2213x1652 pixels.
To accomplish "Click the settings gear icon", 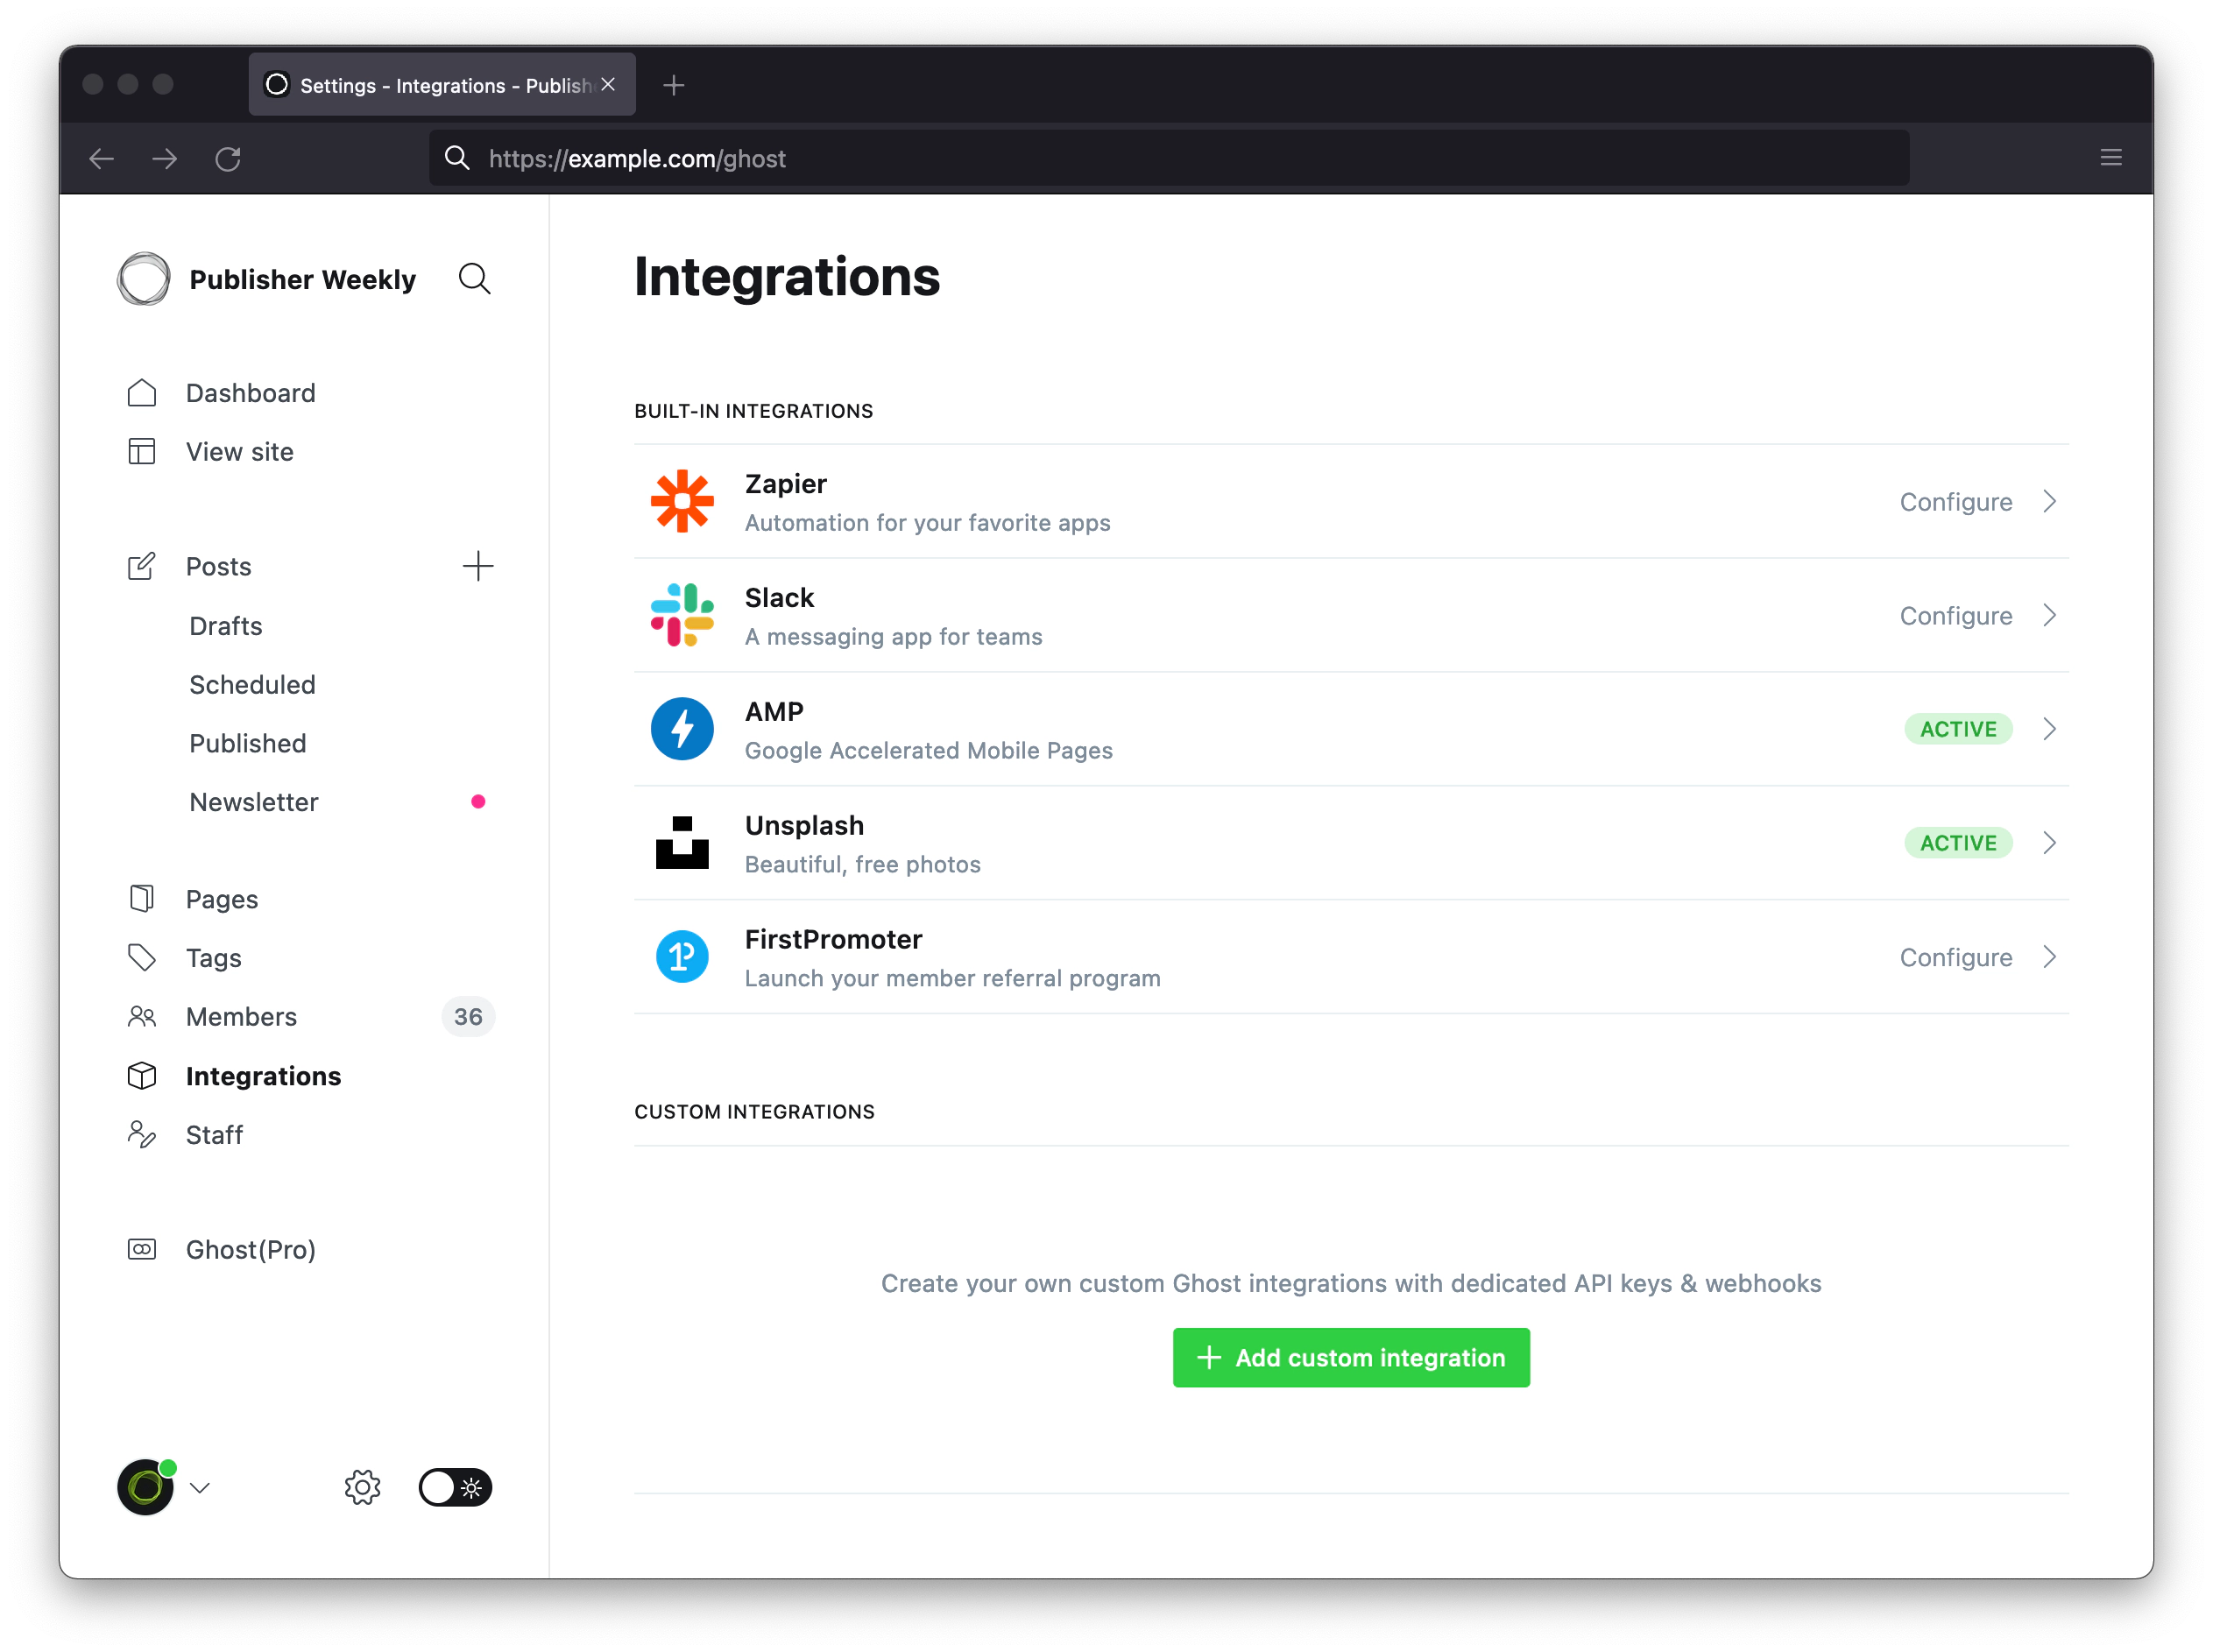I will click(x=361, y=1487).
